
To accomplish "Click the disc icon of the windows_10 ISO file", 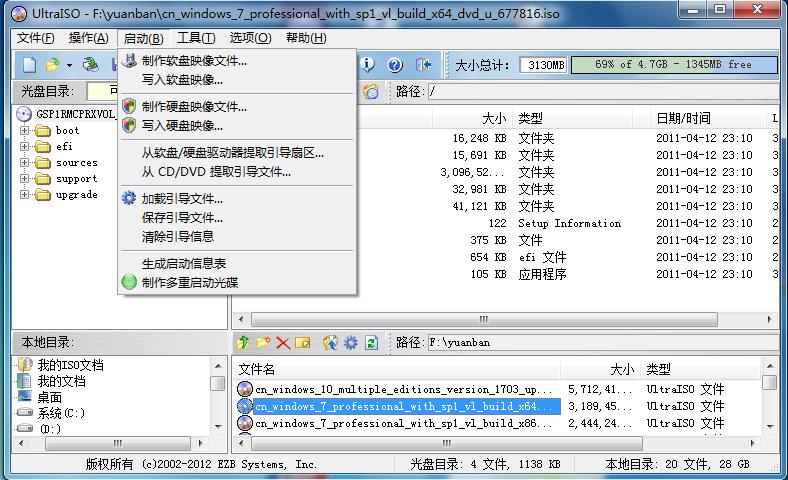I will (245, 389).
